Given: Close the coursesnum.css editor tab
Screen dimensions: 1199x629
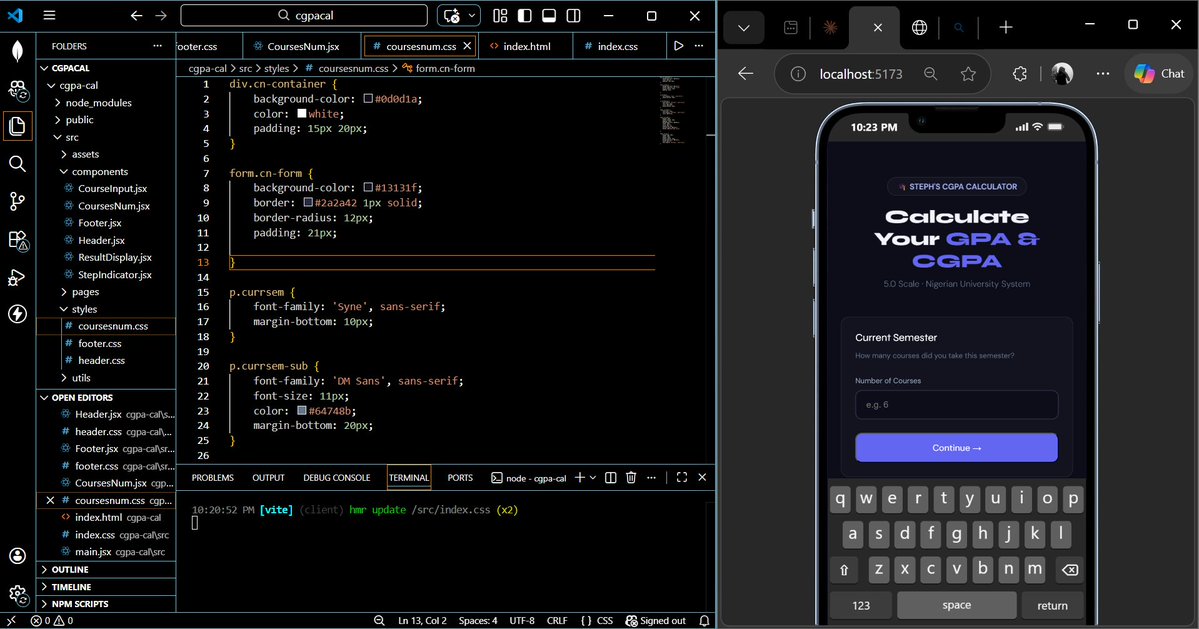Looking at the screenshot, I should 467,46.
